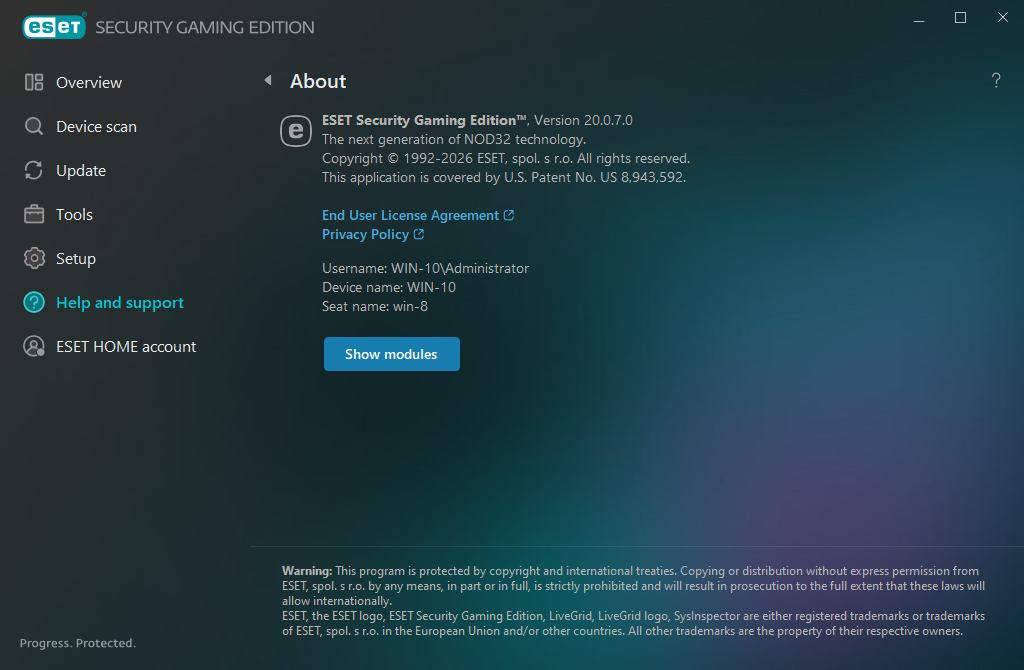Click the Help and support question icon
This screenshot has height=670, width=1024.
pos(34,302)
